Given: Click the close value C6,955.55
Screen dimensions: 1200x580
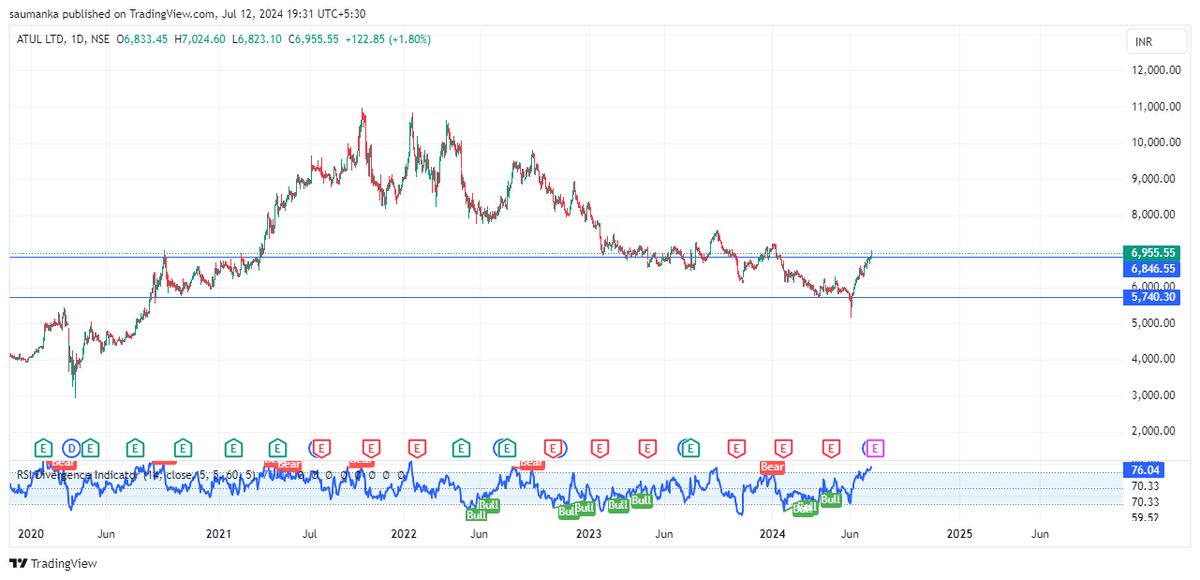Looking at the screenshot, I should pyautogui.click(x=314, y=39).
